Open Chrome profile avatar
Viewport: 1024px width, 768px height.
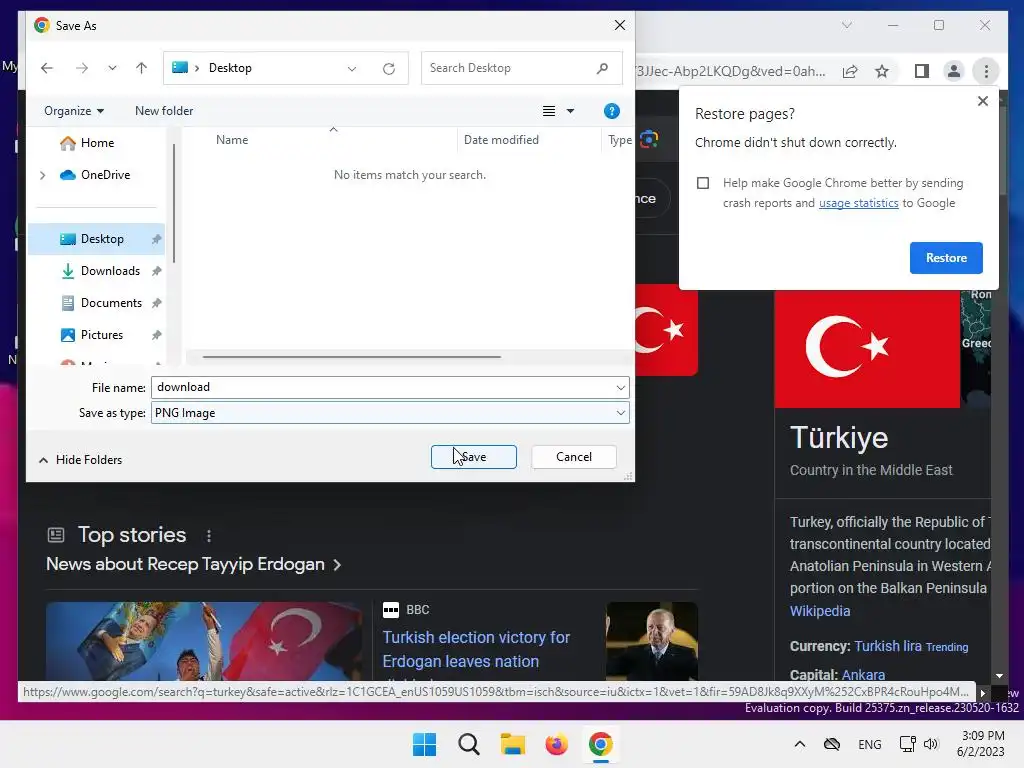click(953, 71)
